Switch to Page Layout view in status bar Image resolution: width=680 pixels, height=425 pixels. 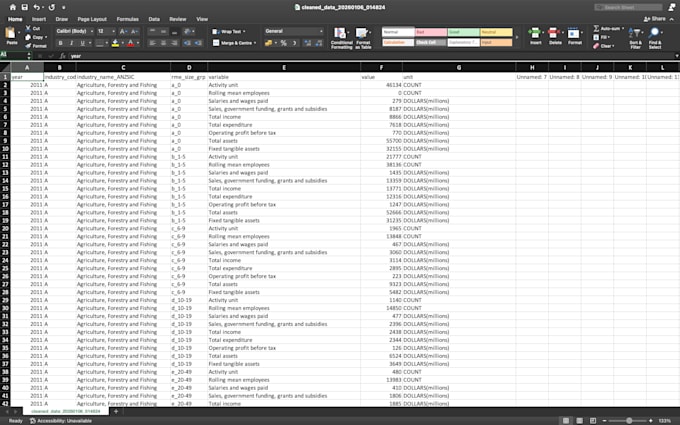click(579, 421)
